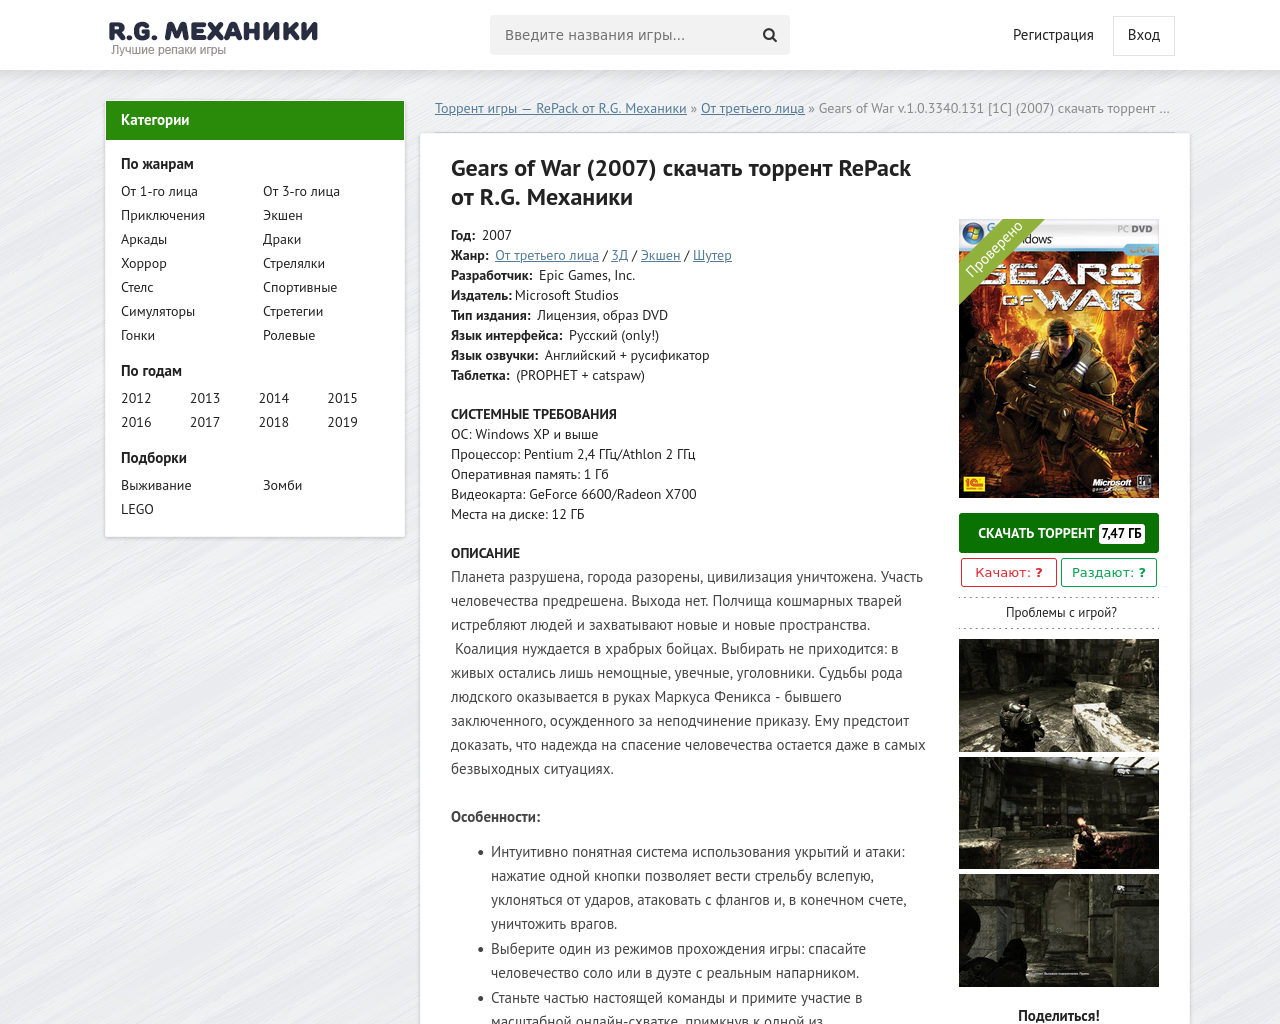The image size is (1280, 1024).
Task: Filter games by year 2018
Action: click(x=274, y=422)
